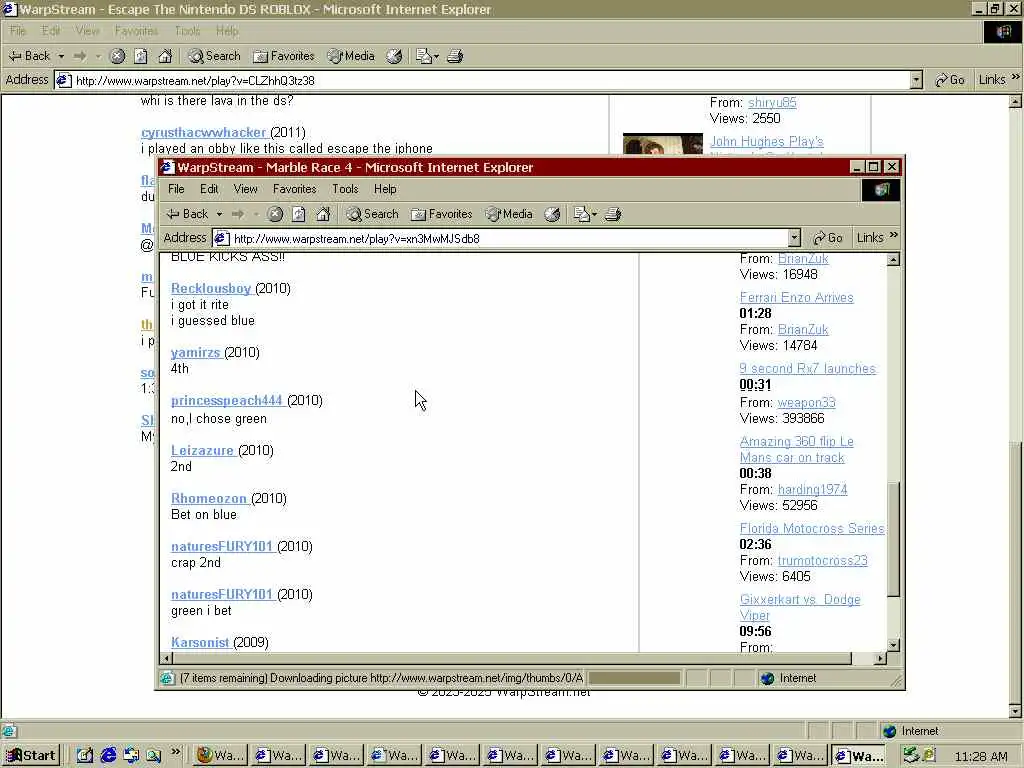Screen dimensions: 1024x768
Task: Click Print icon in Marble Race toolbar
Action: pos(613,214)
